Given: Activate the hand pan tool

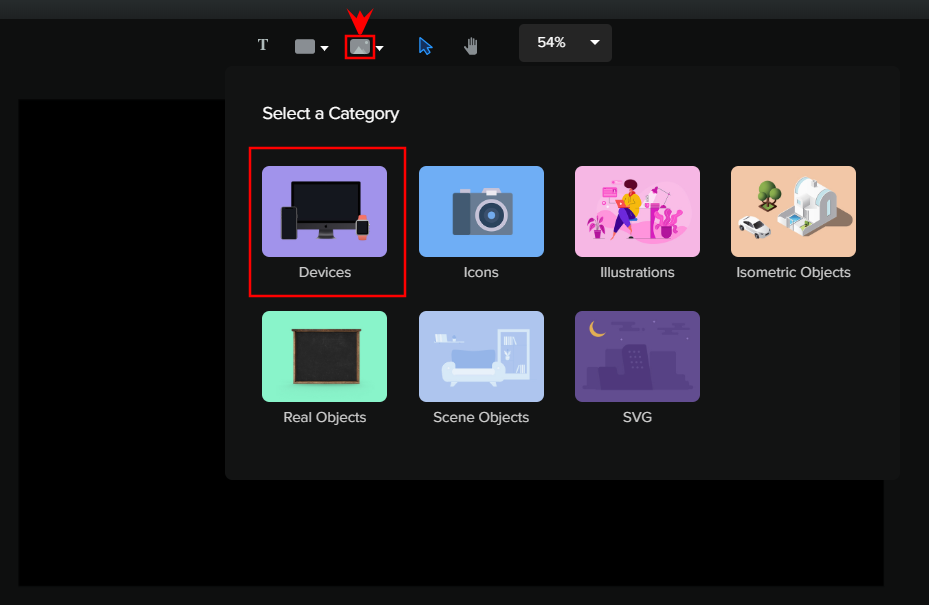Looking at the screenshot, I should [x=471, y=46].
